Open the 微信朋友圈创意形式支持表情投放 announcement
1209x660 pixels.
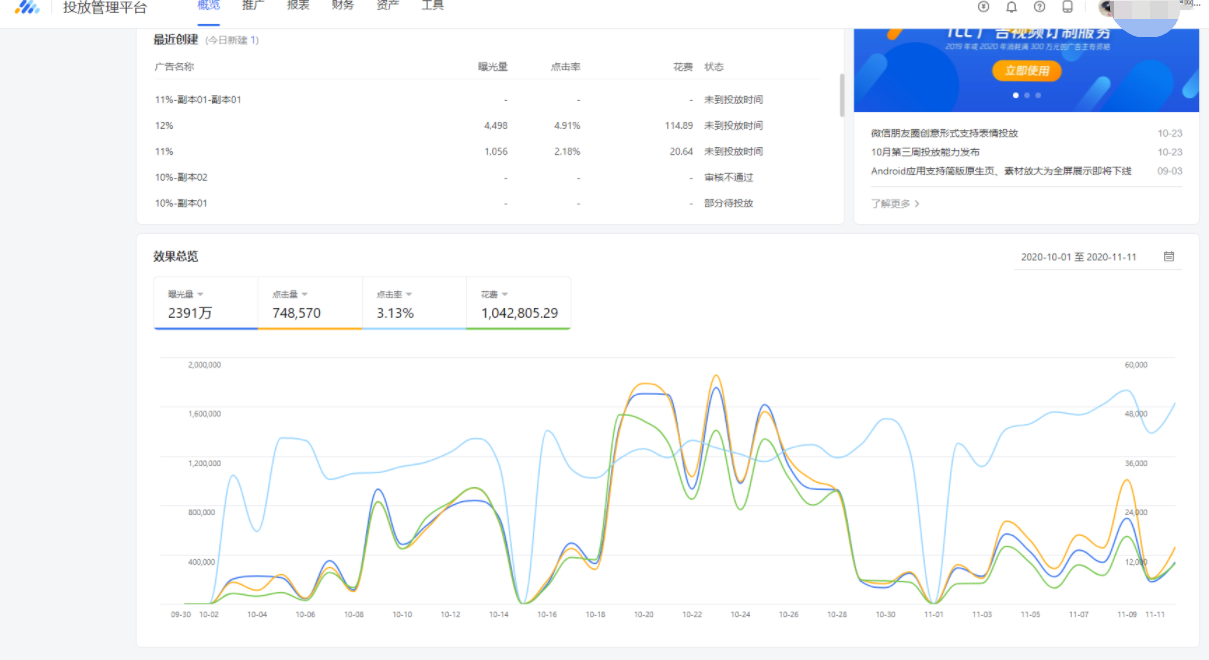[x=944, y=133]
